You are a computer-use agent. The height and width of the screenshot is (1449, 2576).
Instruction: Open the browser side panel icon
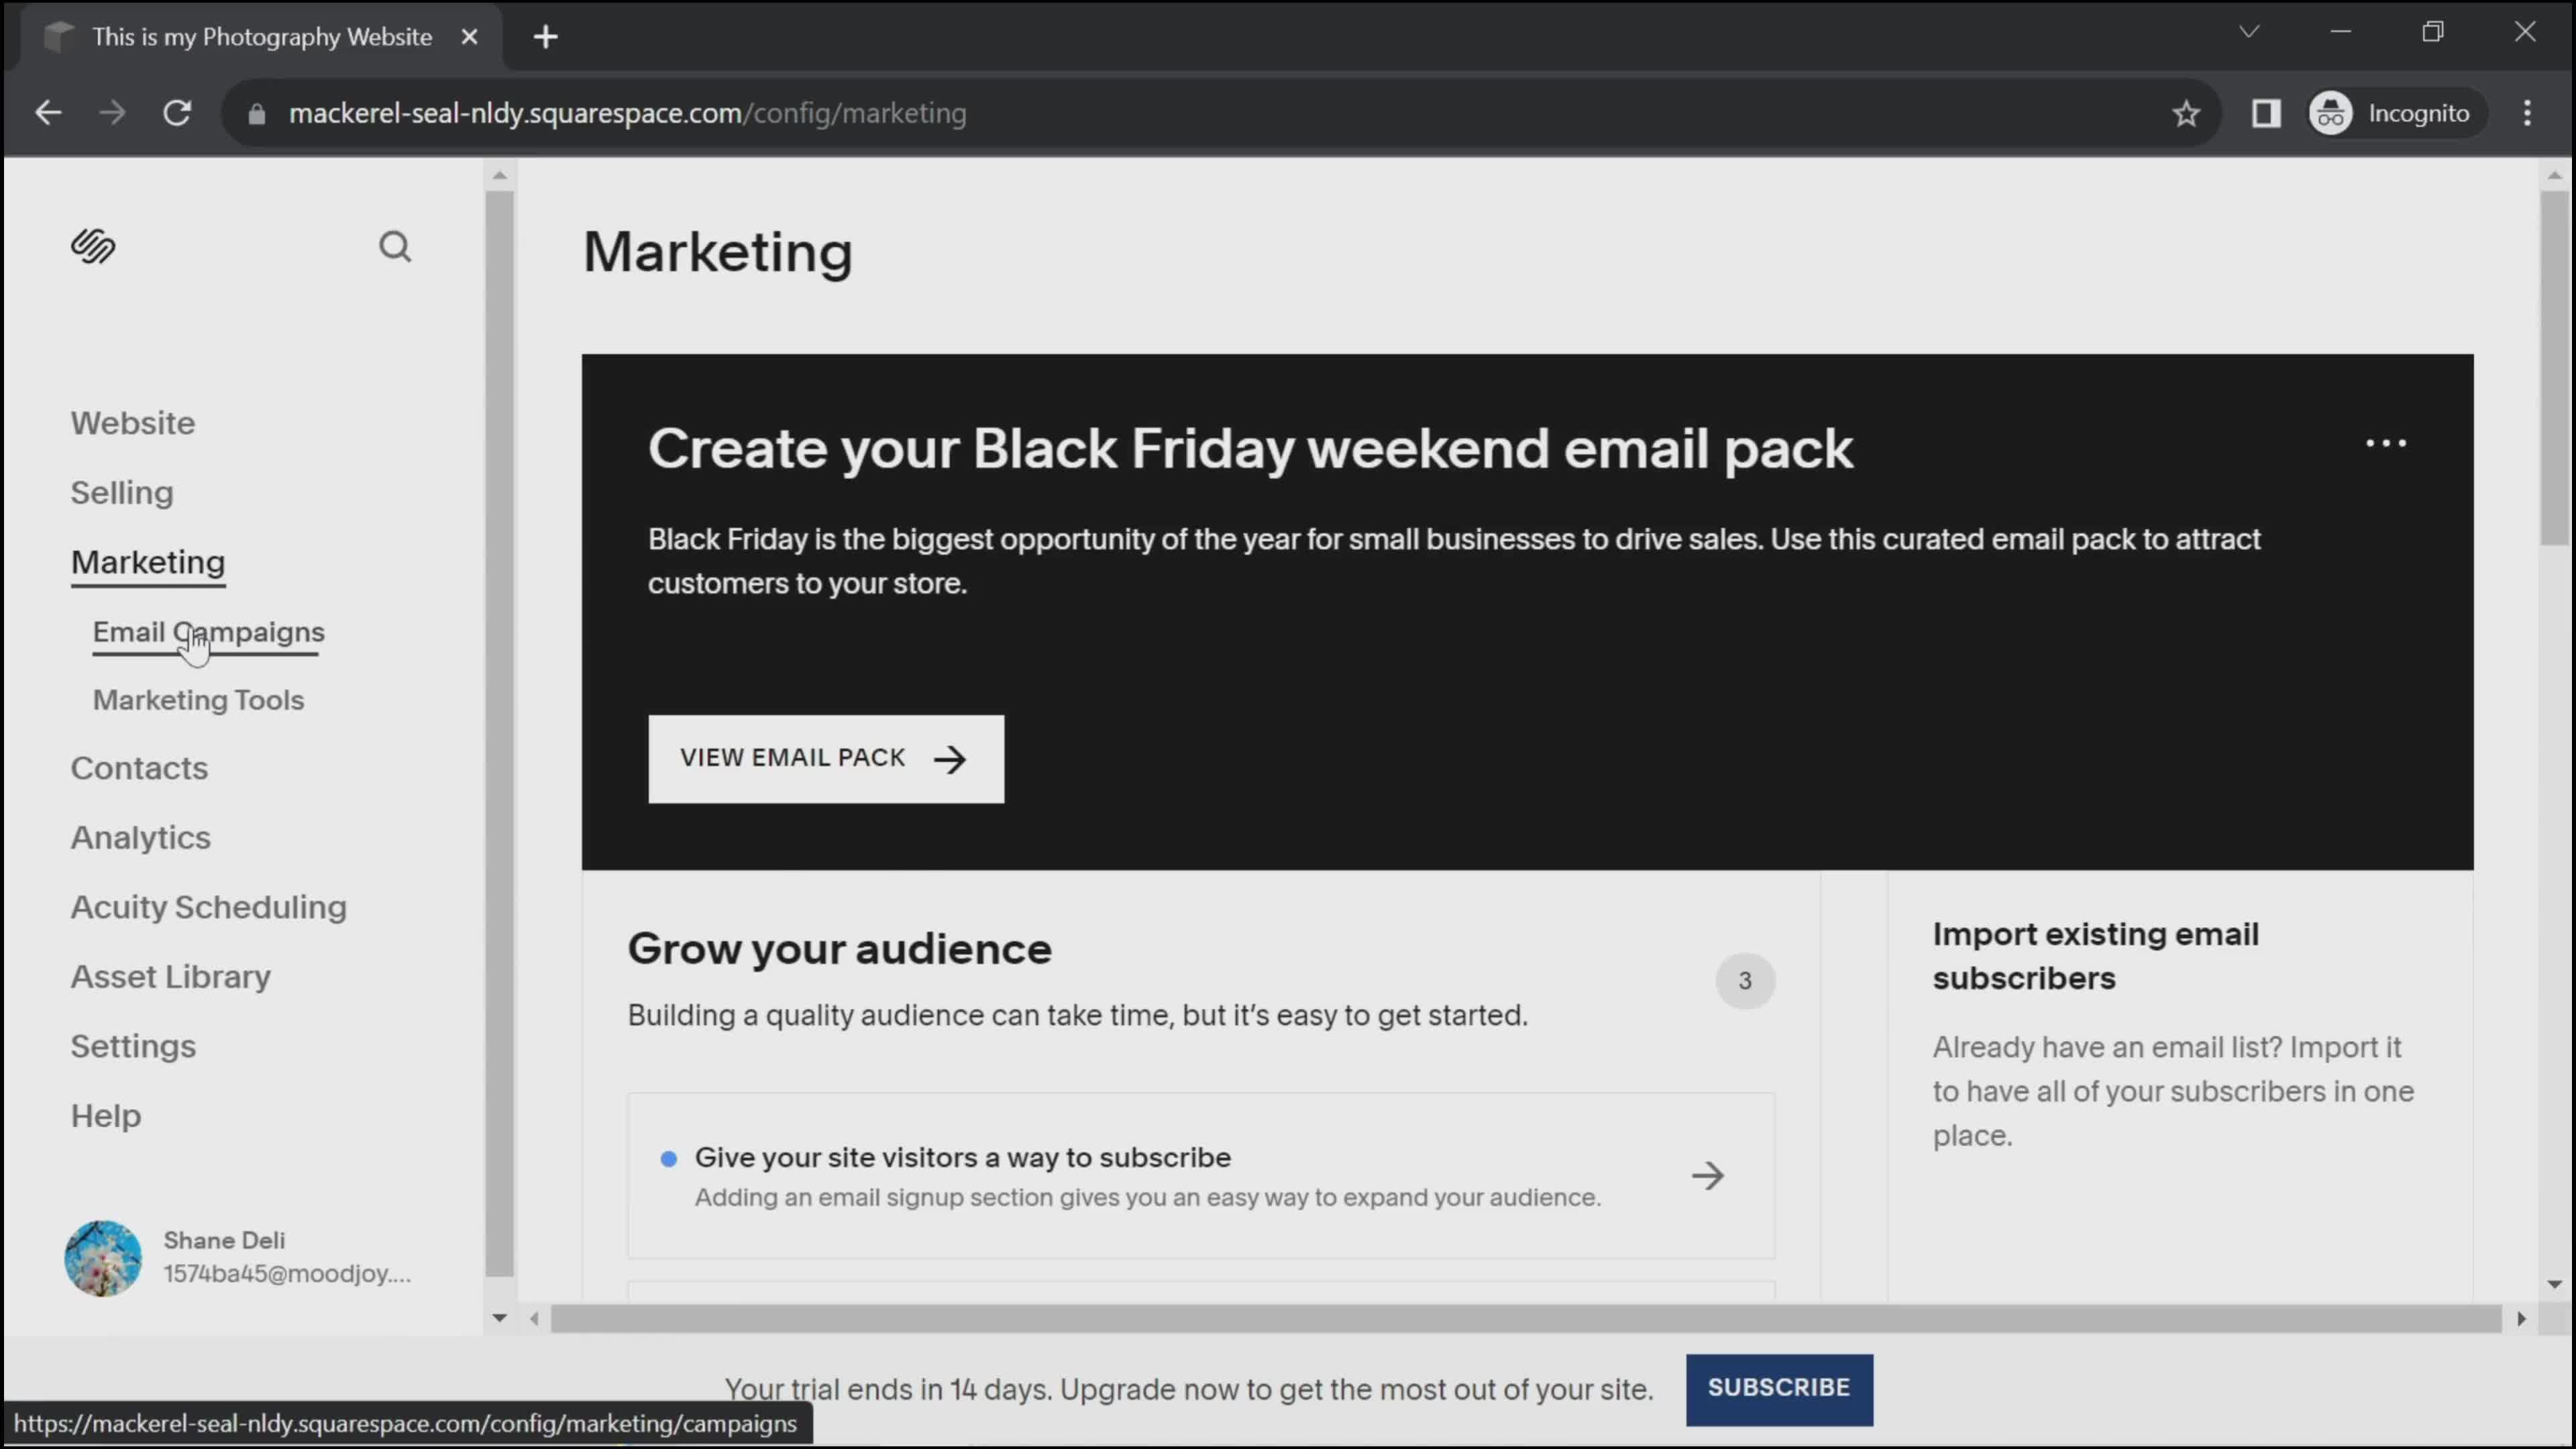(2266, 113)
